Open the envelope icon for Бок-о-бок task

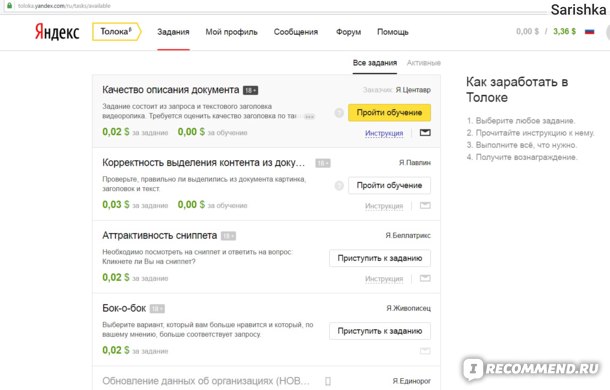425,351
